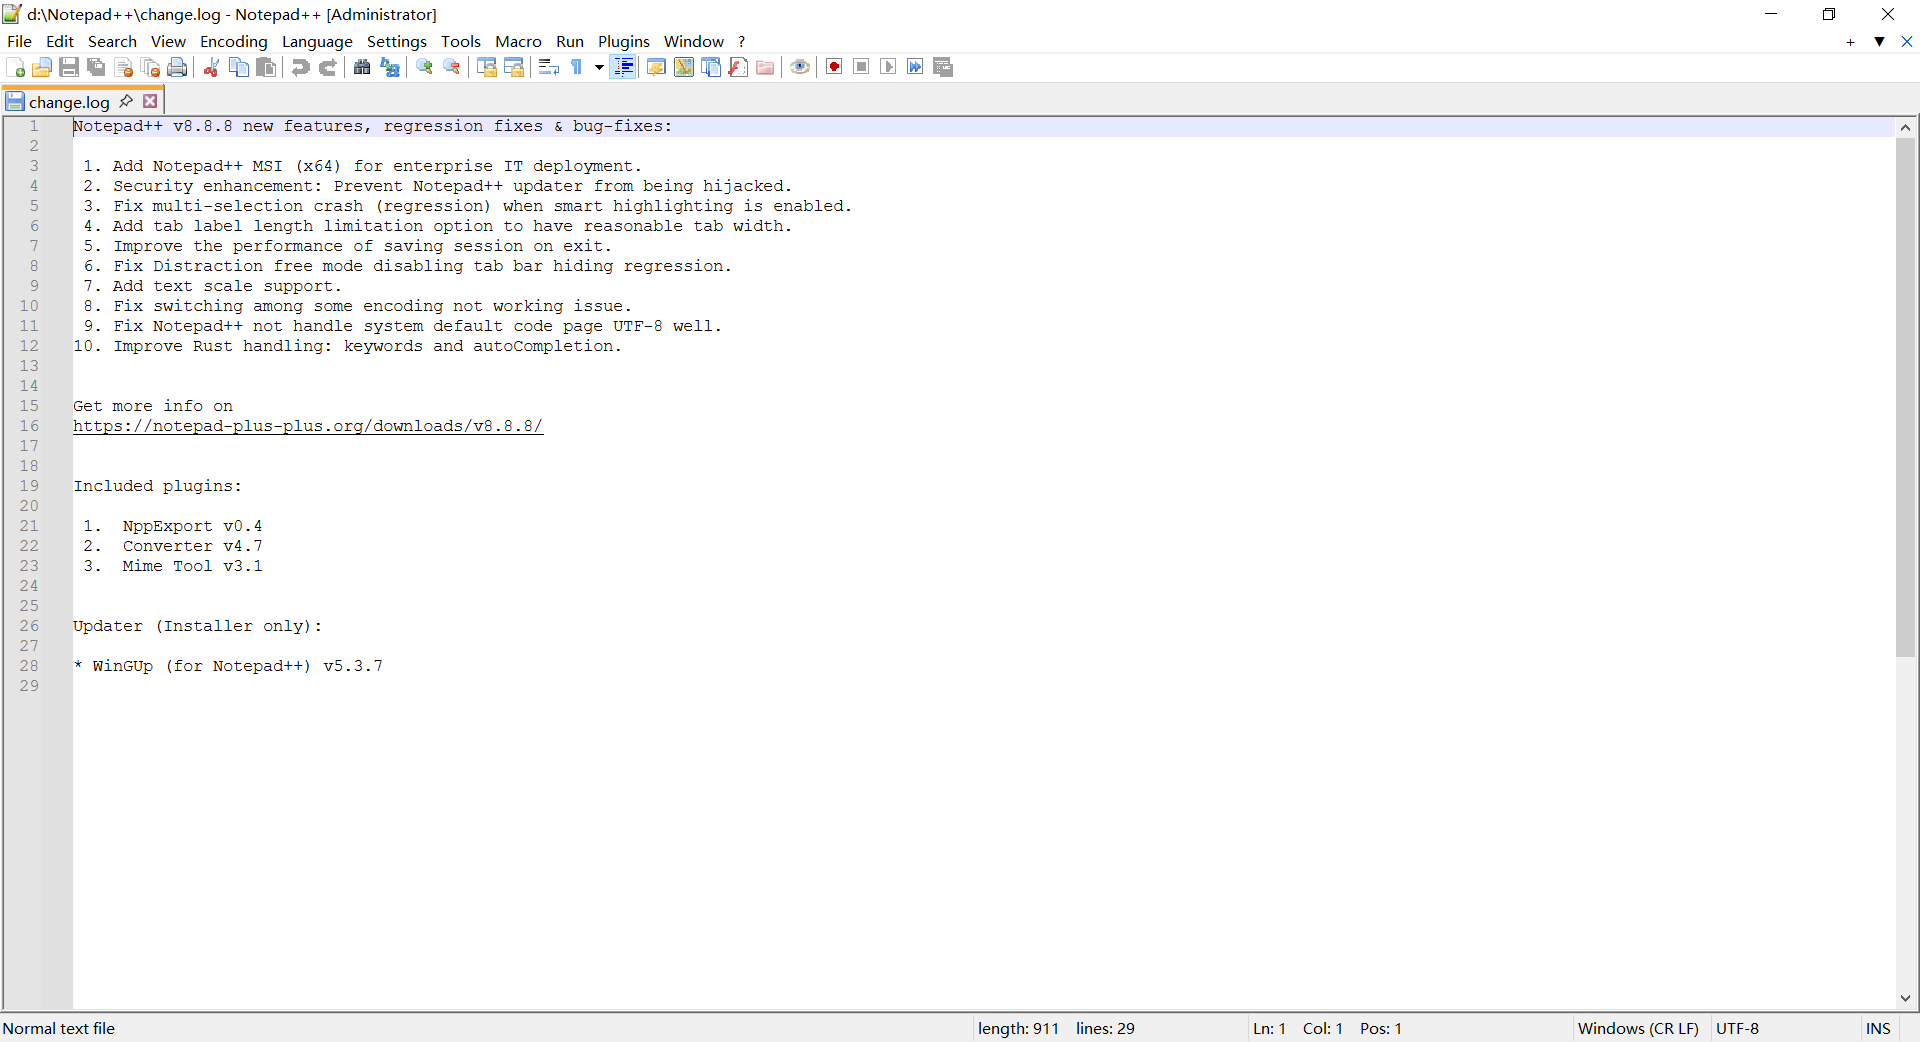The width and height of the screenshot is (1920, 1042).
Task: Open the Folder as Workspace icon
Action: pyautogui.click(x=765, y=67)
